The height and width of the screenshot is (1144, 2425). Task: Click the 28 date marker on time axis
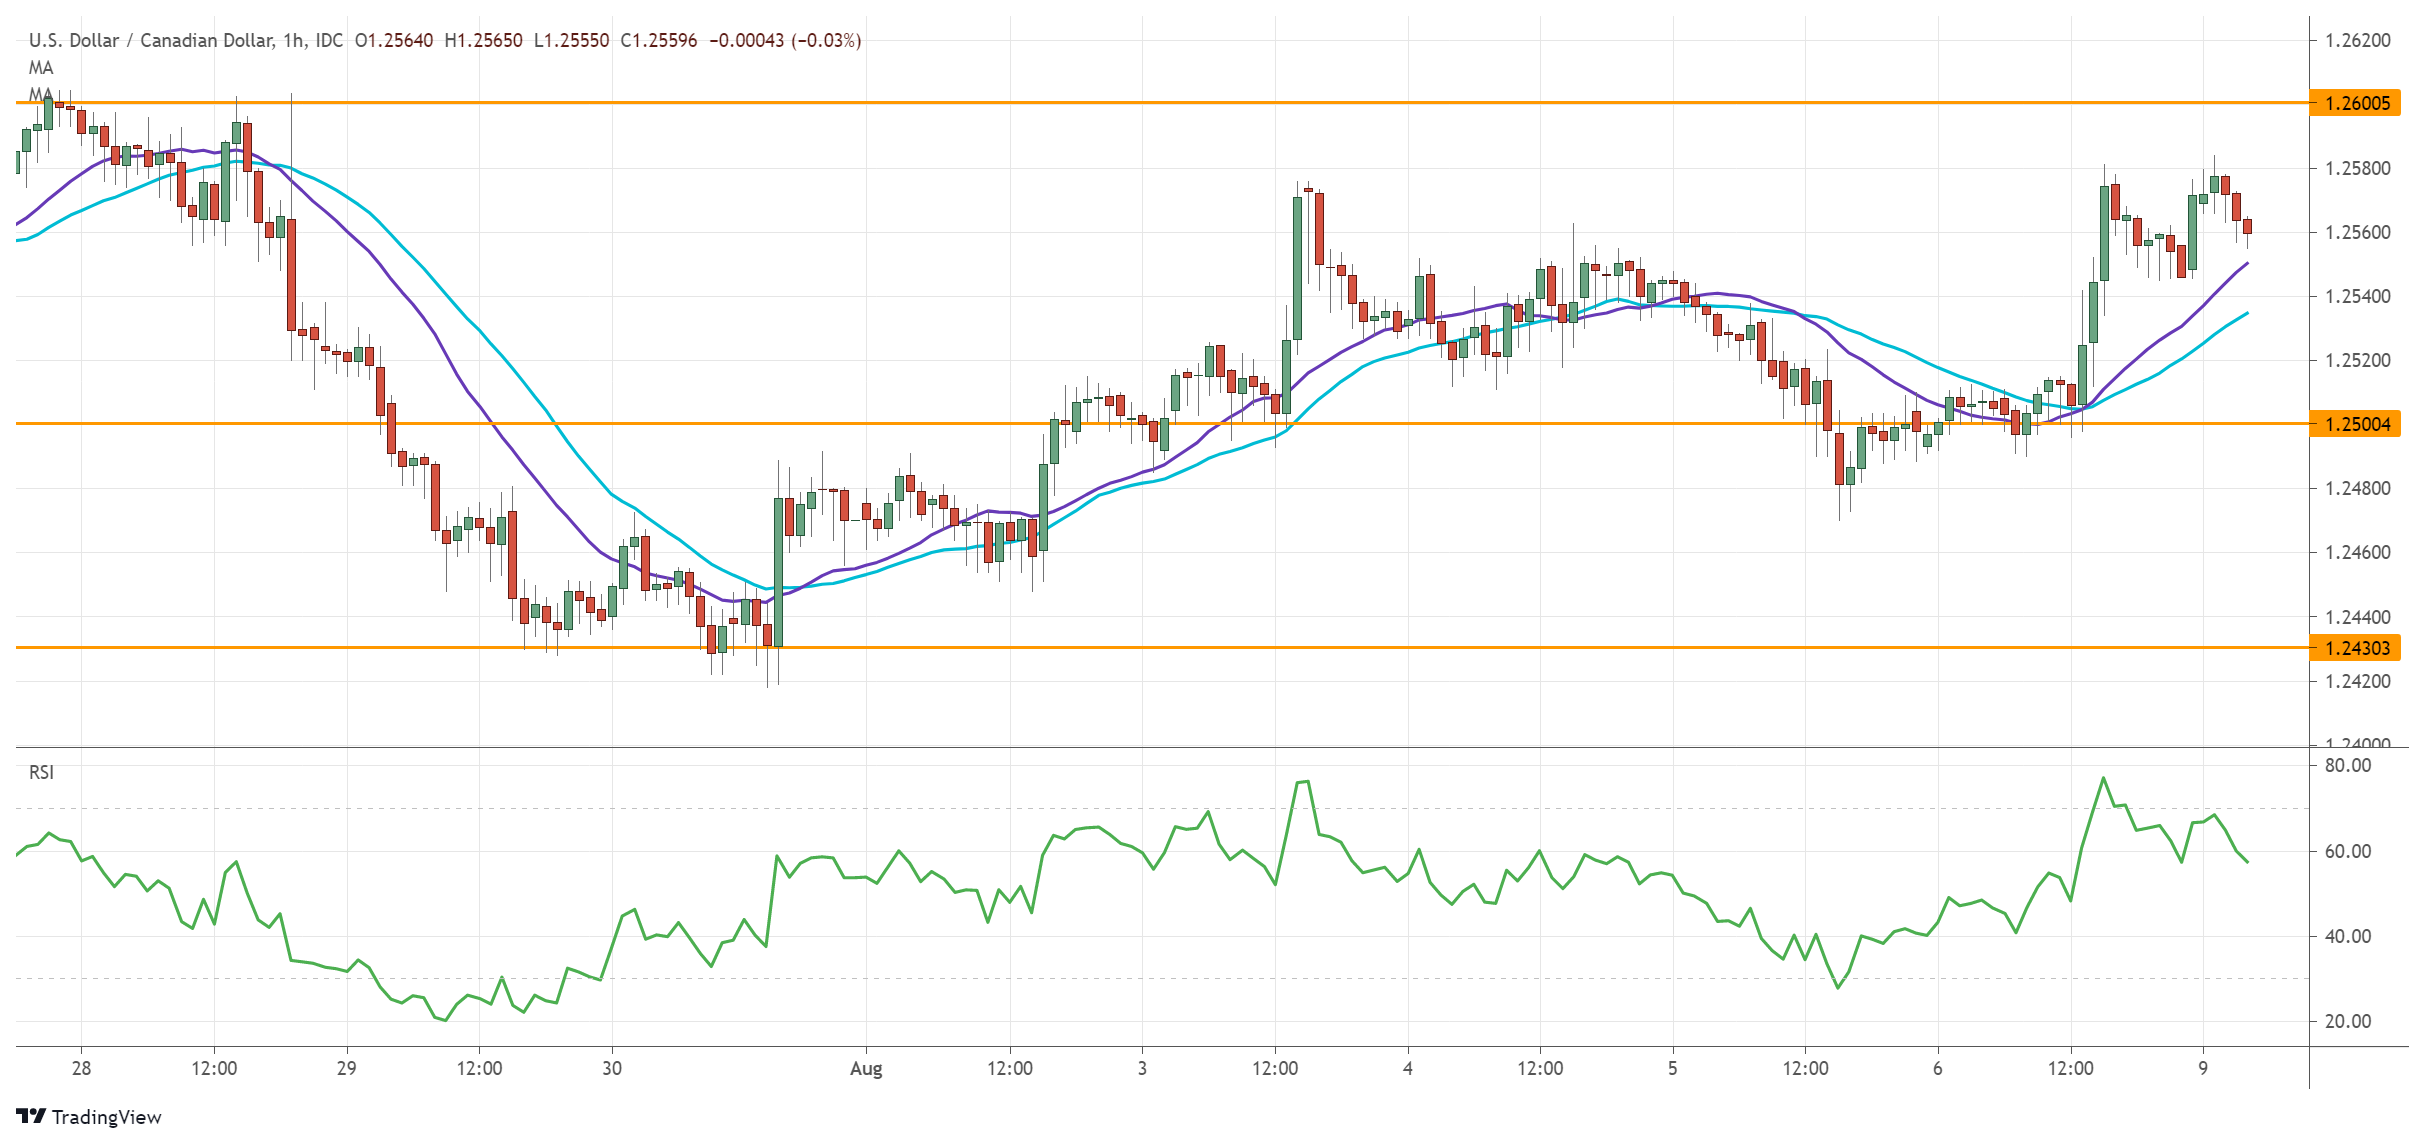tap(82, 1068)
